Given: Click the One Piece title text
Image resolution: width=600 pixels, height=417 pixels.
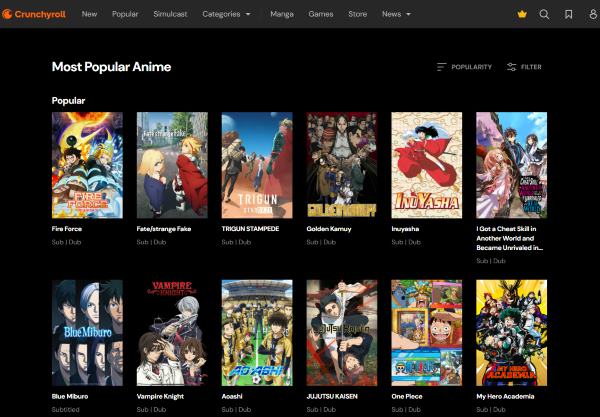Looking at the screenshot, I should click(x=407, y=396).
